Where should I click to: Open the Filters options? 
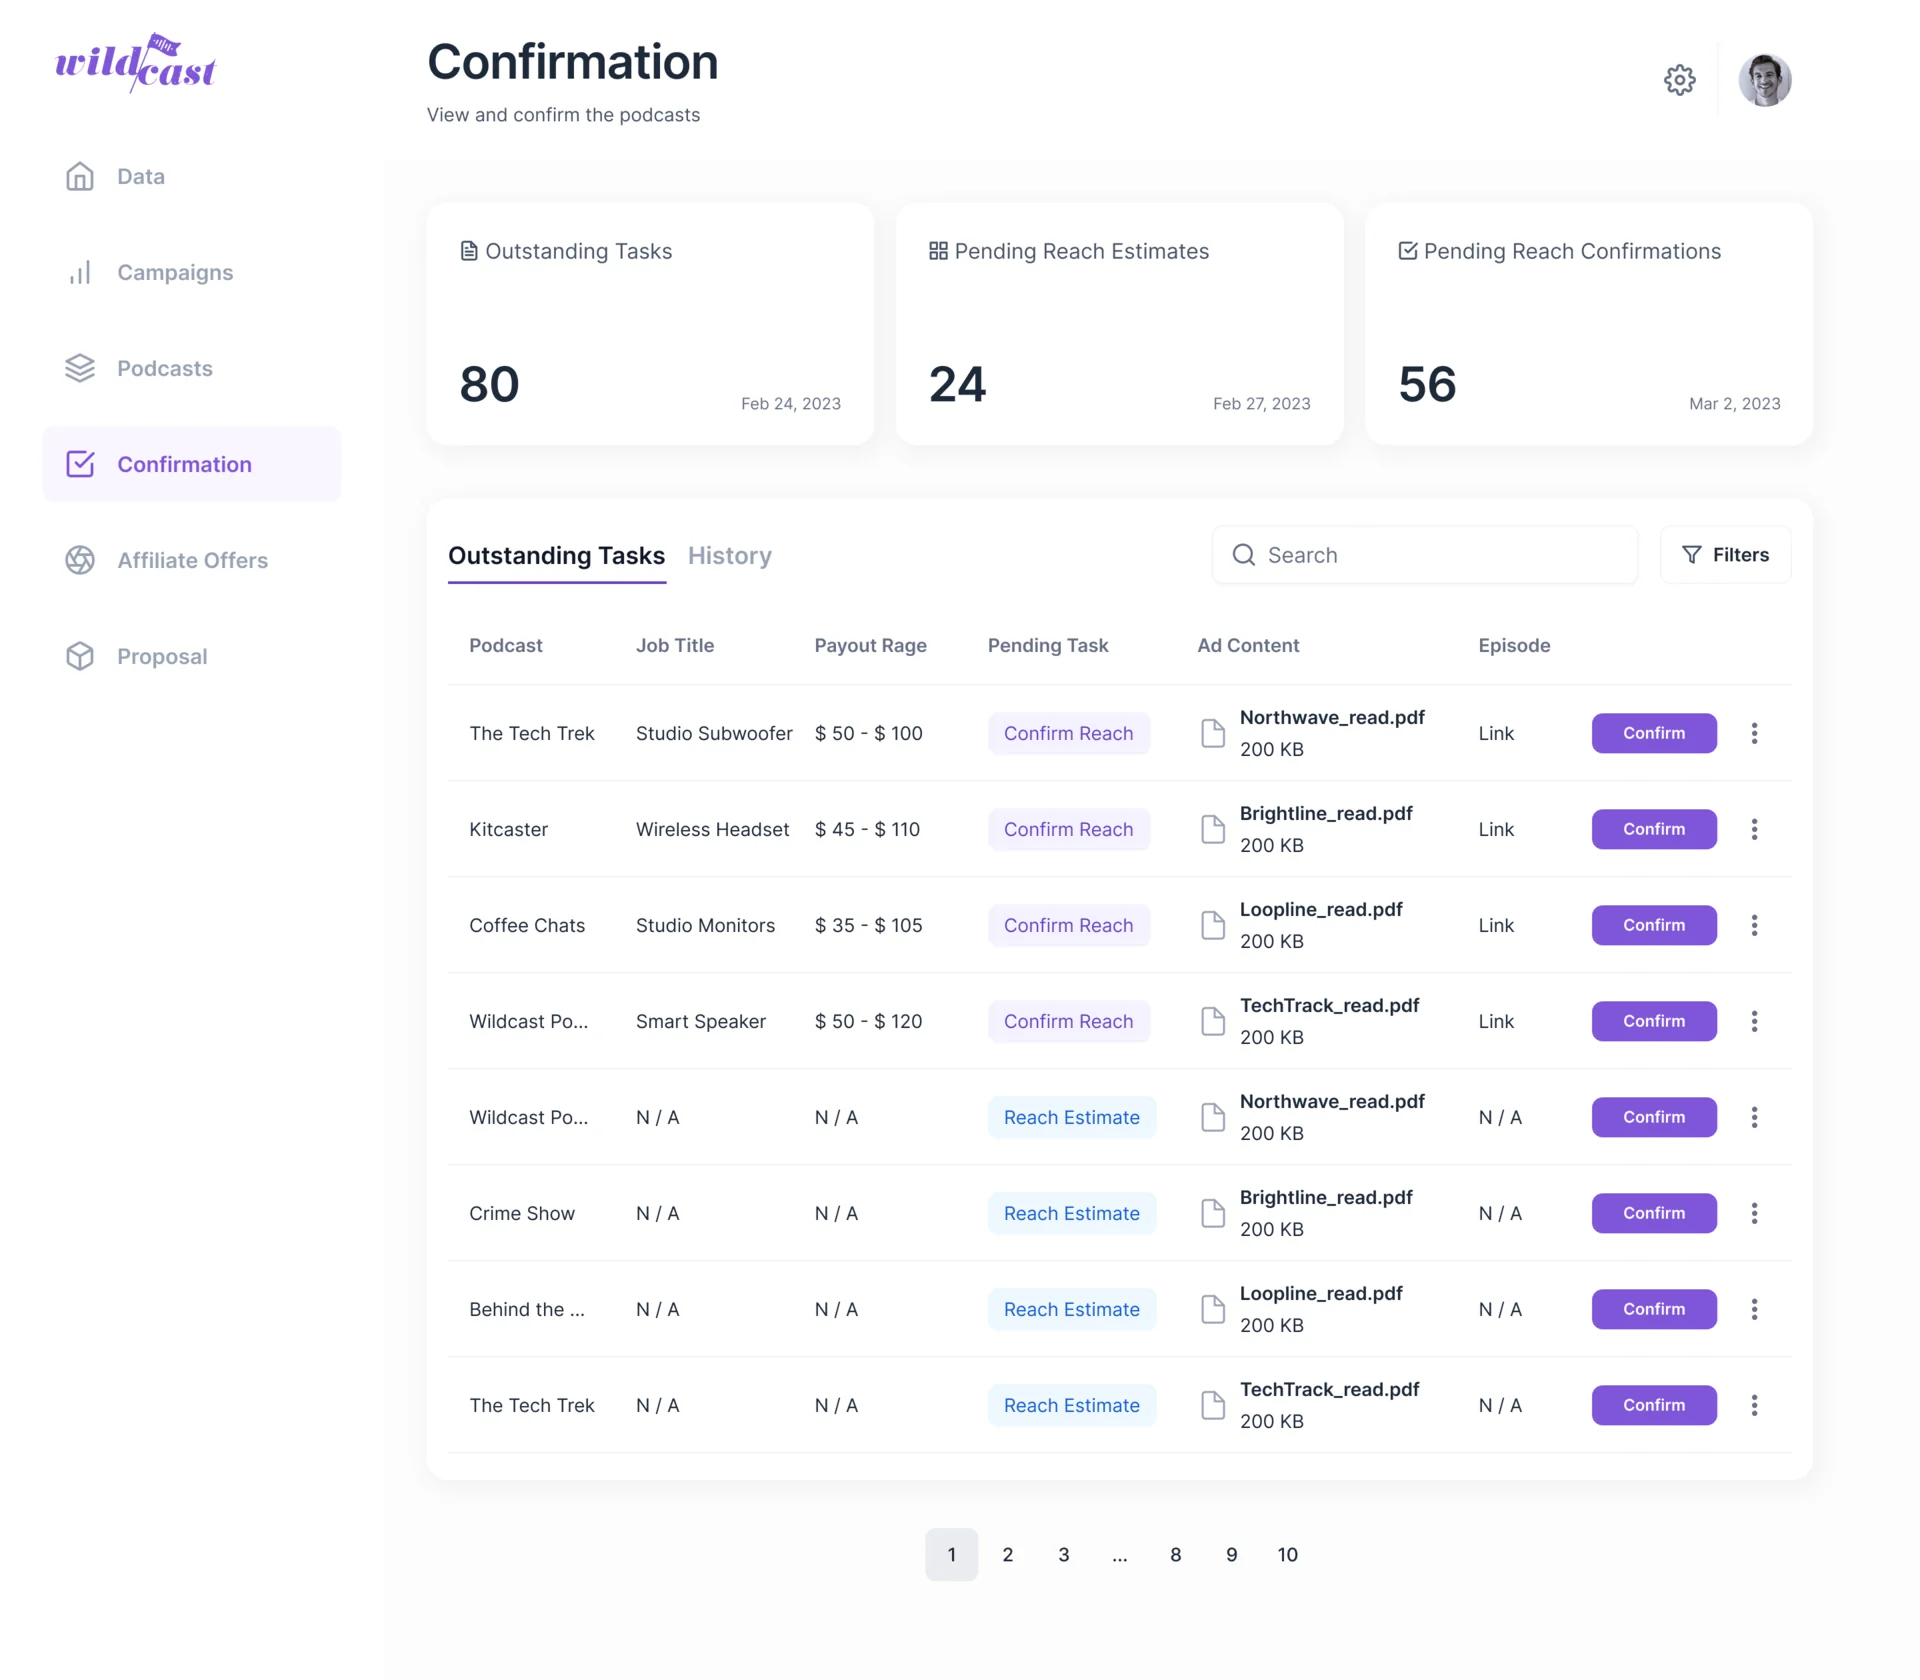tap(1725, 555)
